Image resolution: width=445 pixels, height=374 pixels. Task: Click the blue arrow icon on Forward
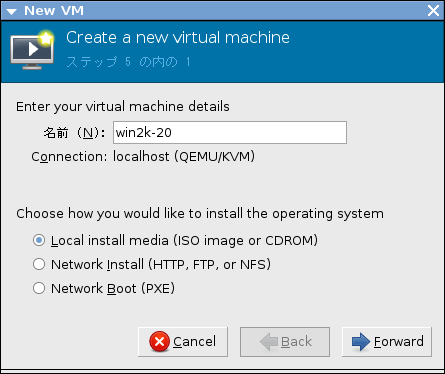pyautogui.click(x=361, y=342)
